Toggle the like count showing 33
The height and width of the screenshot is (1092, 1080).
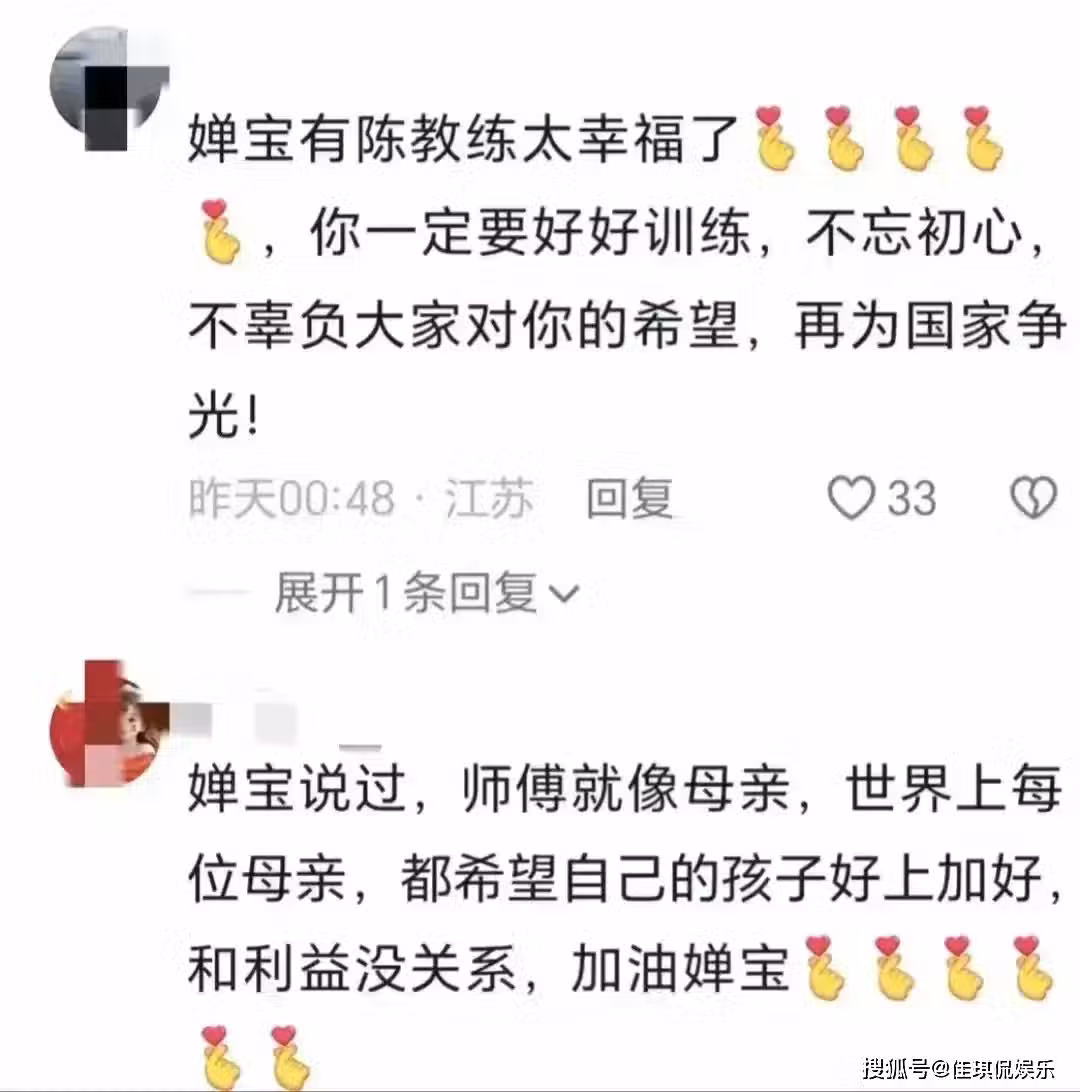(911, 499)
